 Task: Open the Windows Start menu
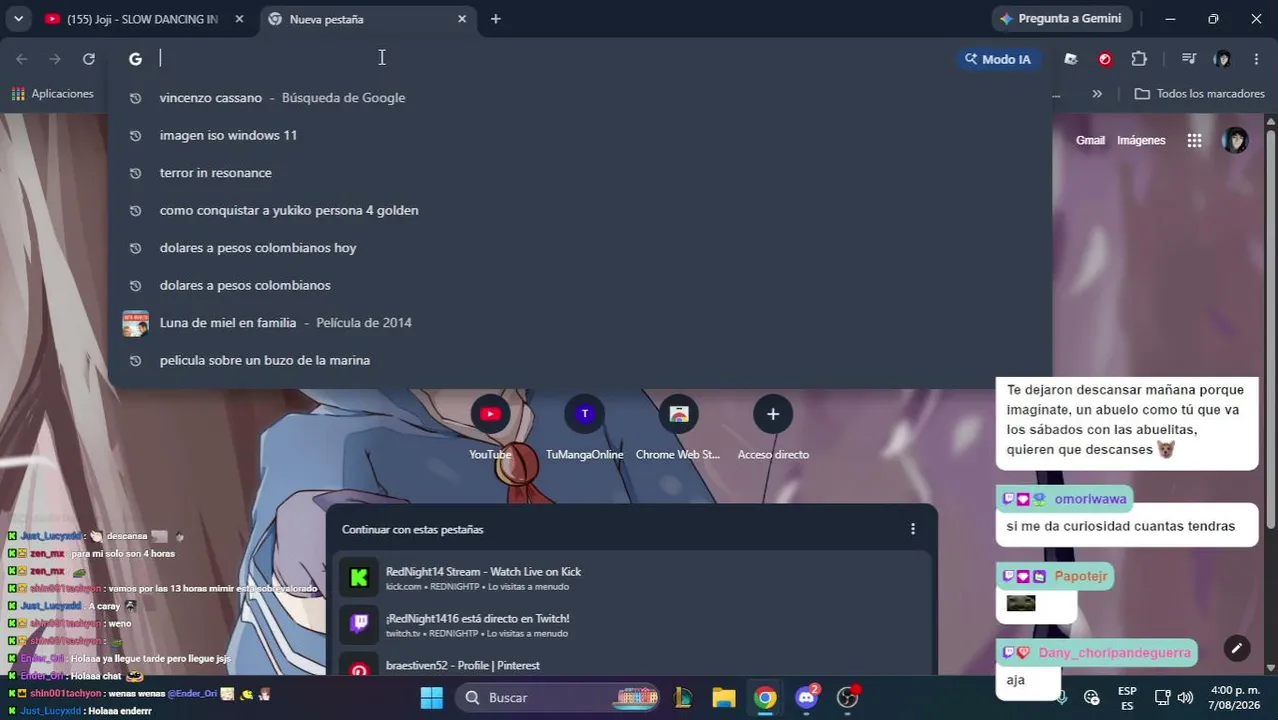coord(431,698)
